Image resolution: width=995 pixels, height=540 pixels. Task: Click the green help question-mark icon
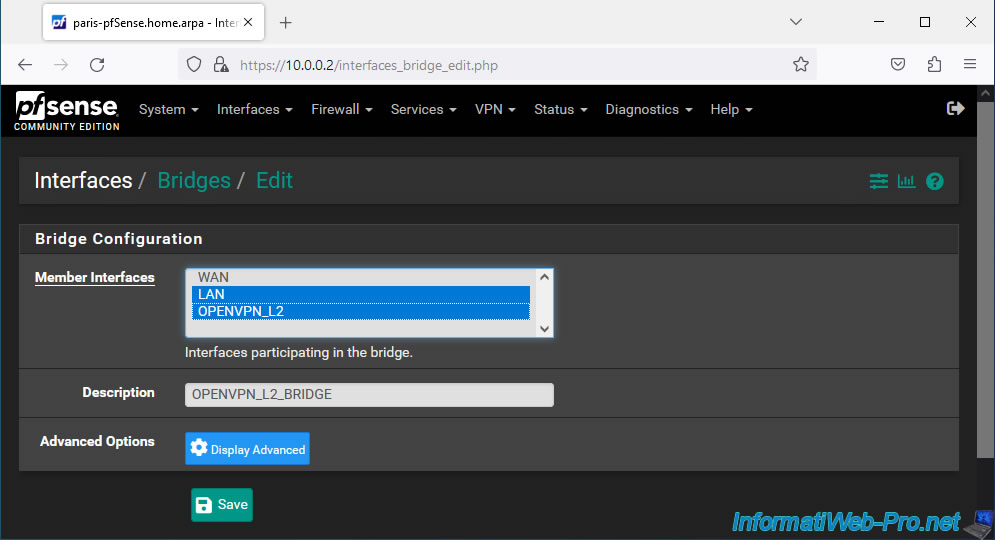(935, 181)
